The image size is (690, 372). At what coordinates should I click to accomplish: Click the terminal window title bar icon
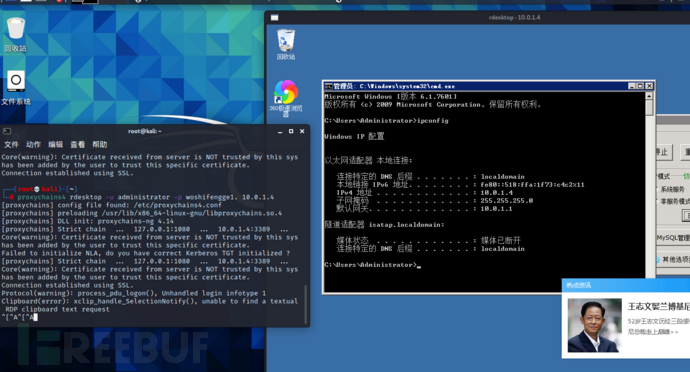[7, 131]
